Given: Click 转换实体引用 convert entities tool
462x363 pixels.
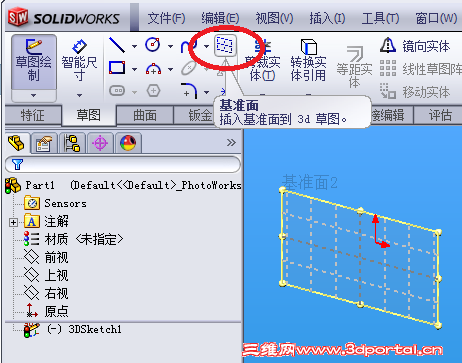Looking at the screenshot, I should (x=308, y=60).
